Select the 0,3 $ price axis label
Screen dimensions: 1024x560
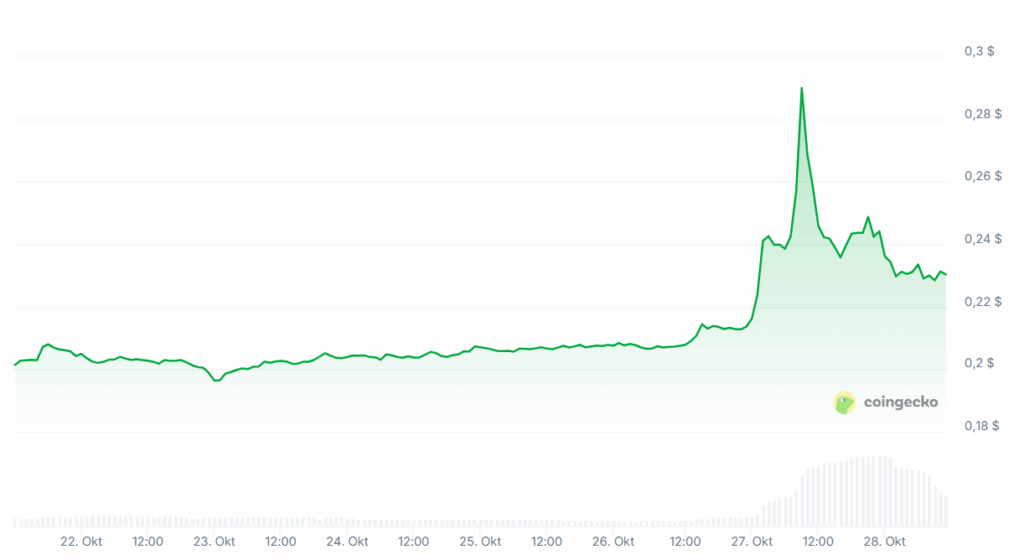click(978, 51)
